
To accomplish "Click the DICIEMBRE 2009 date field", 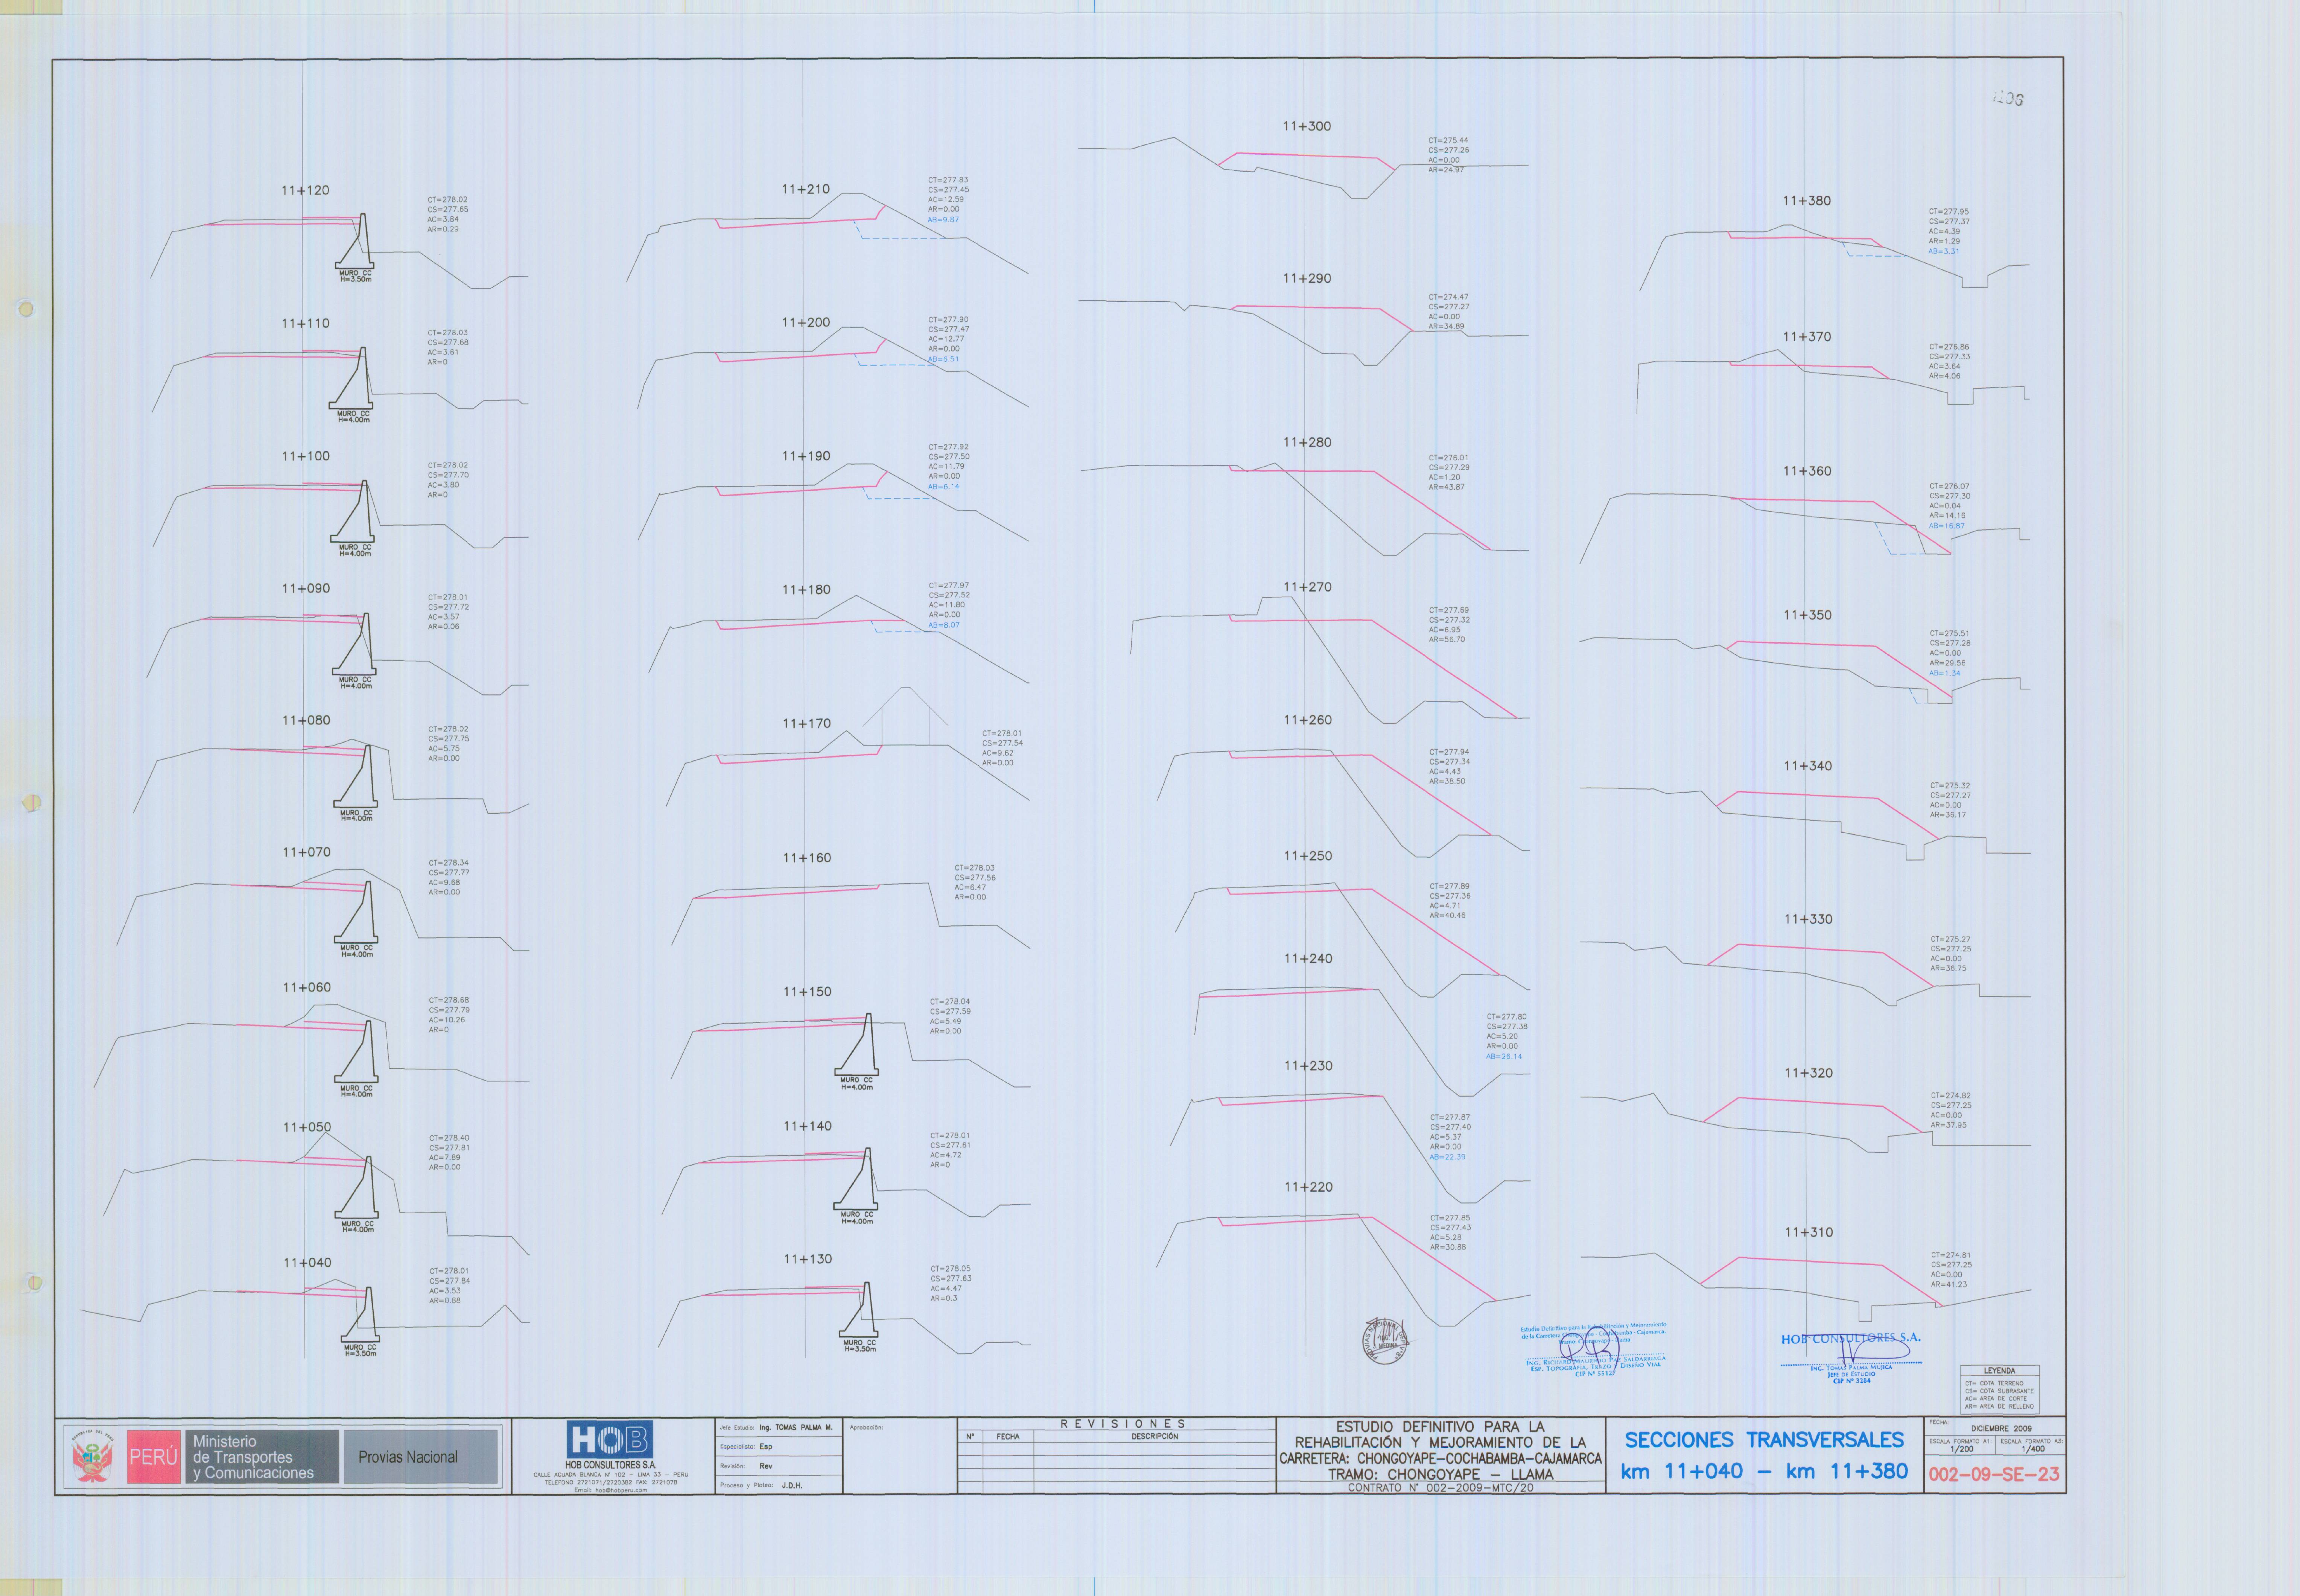I will 2001,1429.
